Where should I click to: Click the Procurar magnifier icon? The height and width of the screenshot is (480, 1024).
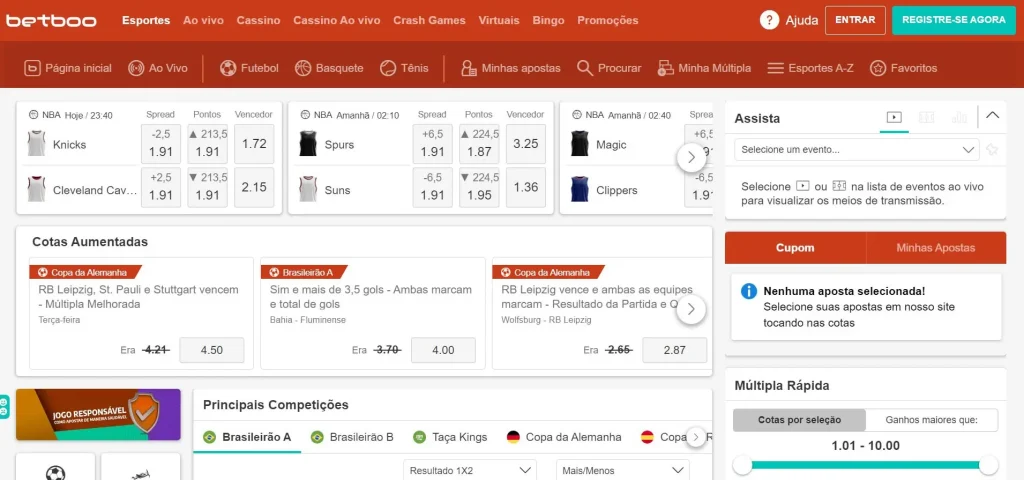click(585, 68)
